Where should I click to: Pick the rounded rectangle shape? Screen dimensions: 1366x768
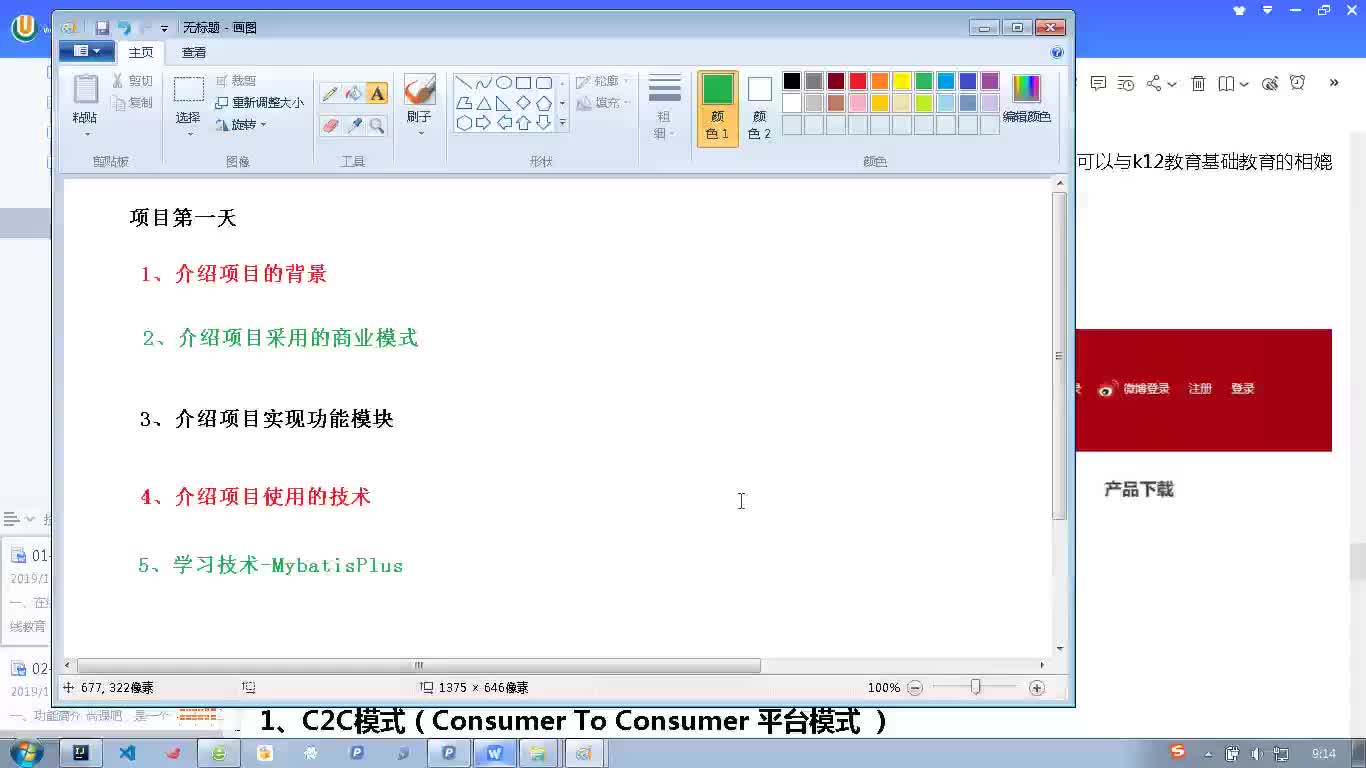[544, 83]
